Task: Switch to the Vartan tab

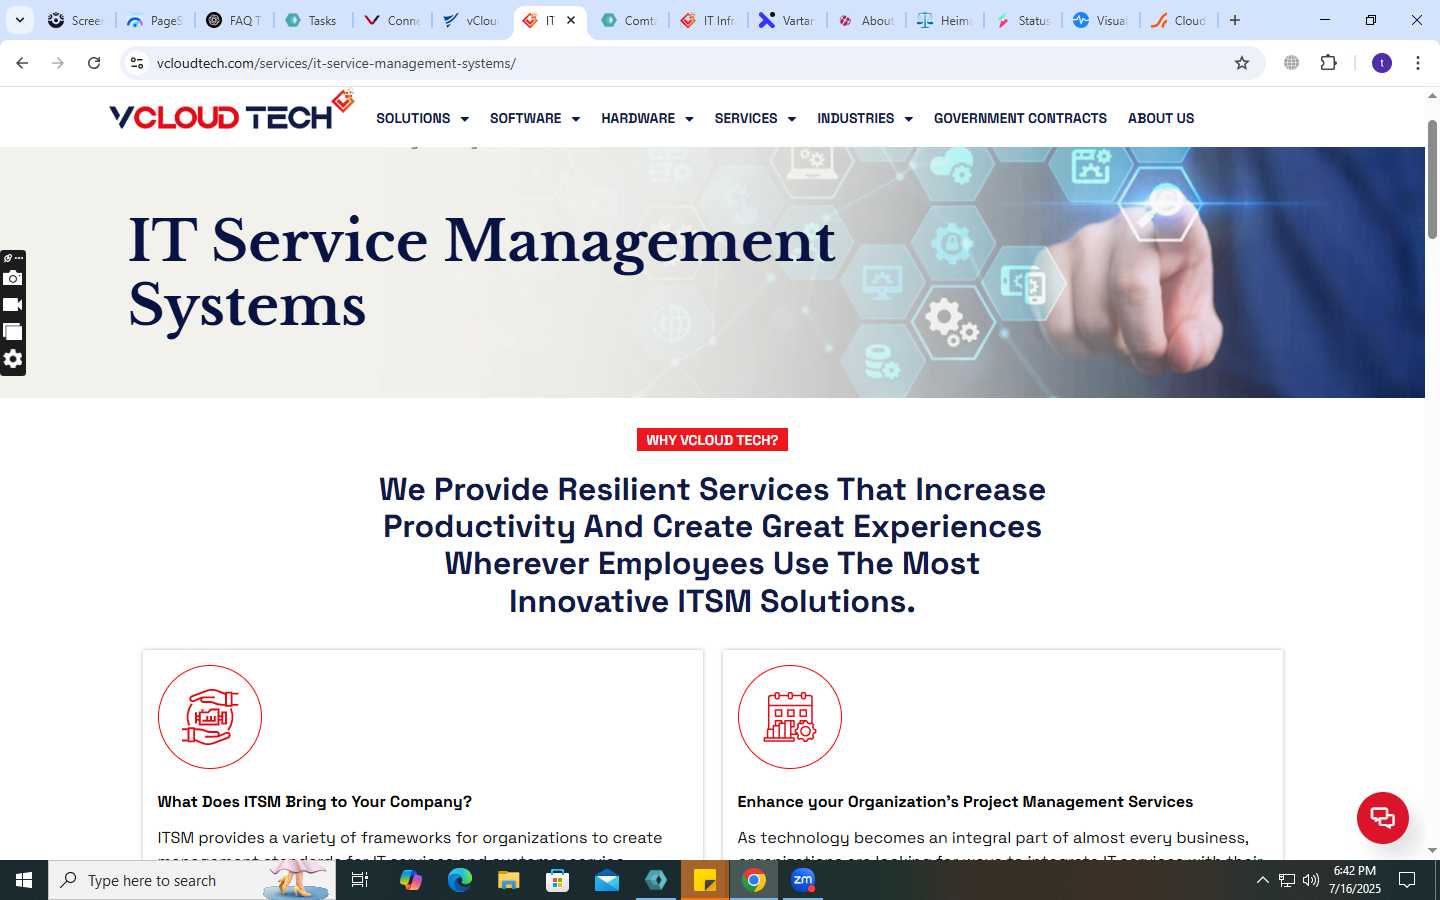Action: click(x=787, y=20)
